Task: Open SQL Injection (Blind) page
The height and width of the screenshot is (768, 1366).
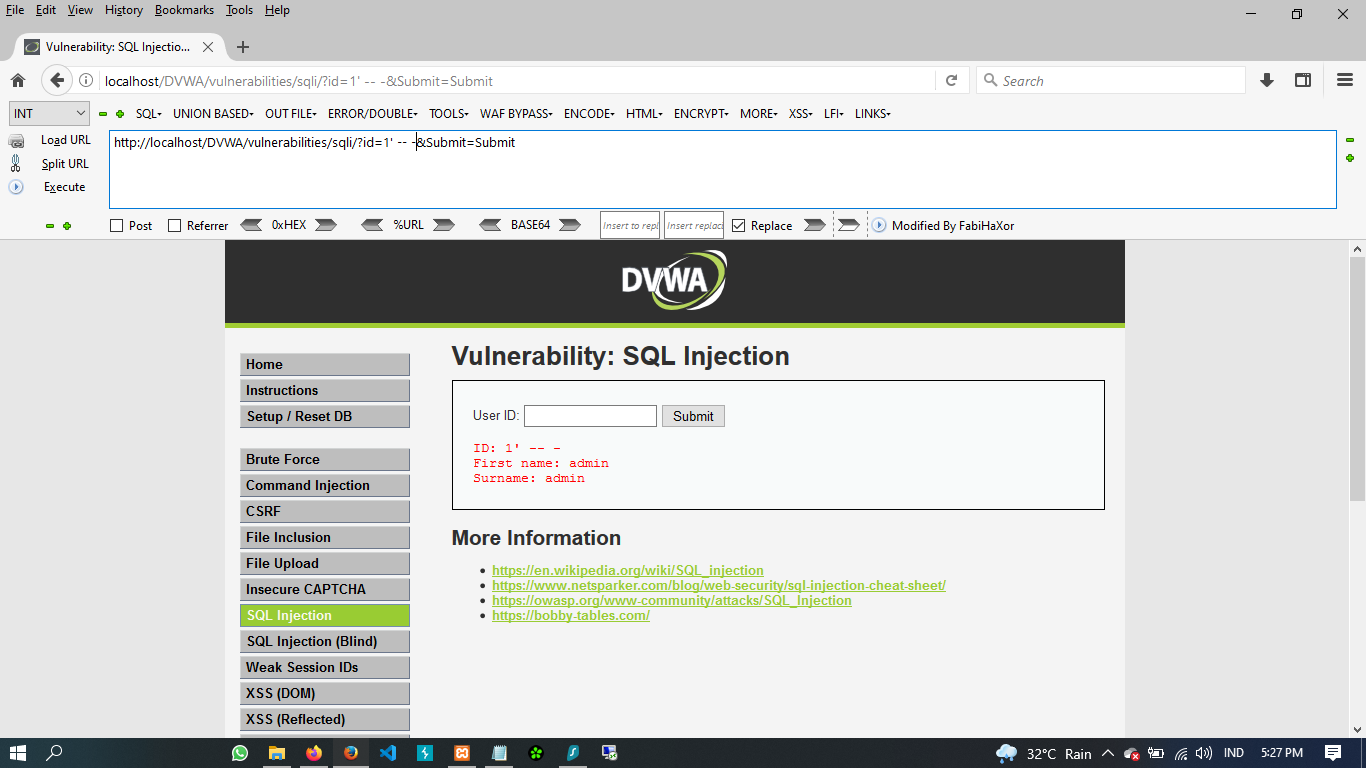Action: pos(325,642)
